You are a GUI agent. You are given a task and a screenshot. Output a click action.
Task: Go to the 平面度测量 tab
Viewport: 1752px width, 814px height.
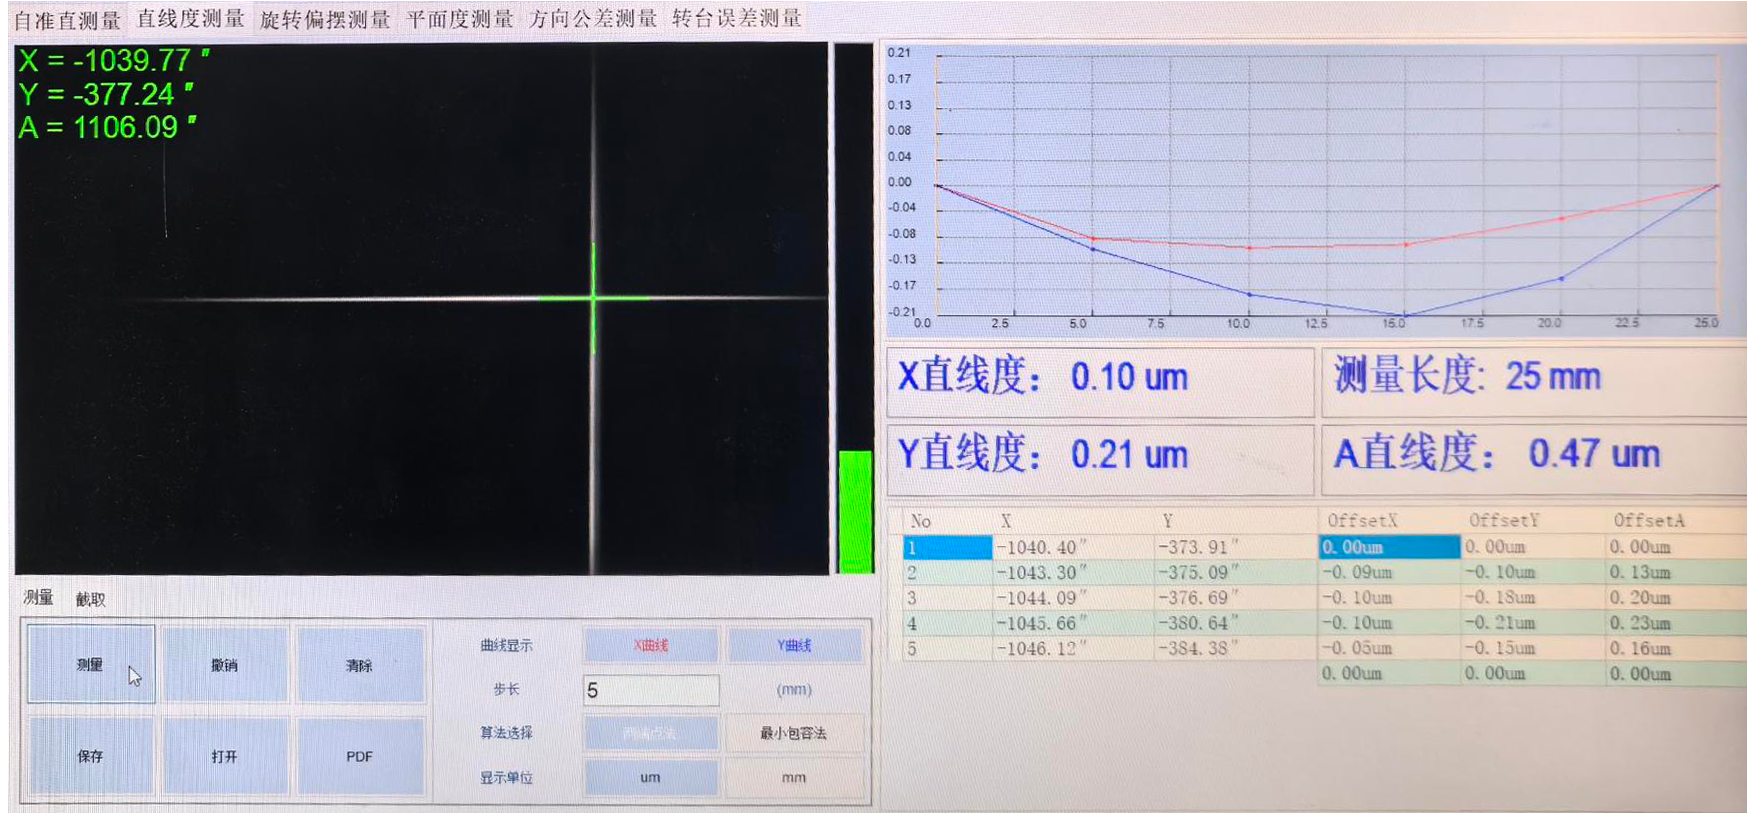point(460,20)
